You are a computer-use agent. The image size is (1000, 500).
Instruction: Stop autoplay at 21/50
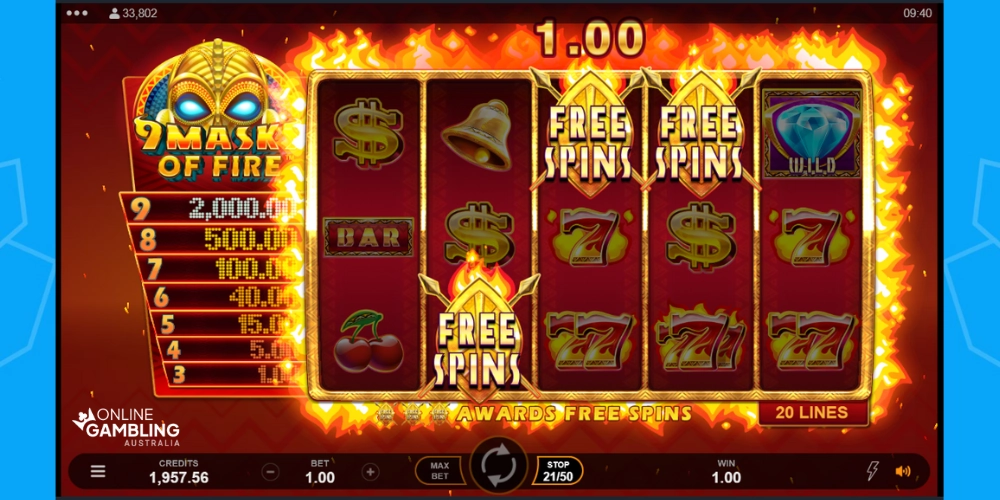[x=557, y=471]
